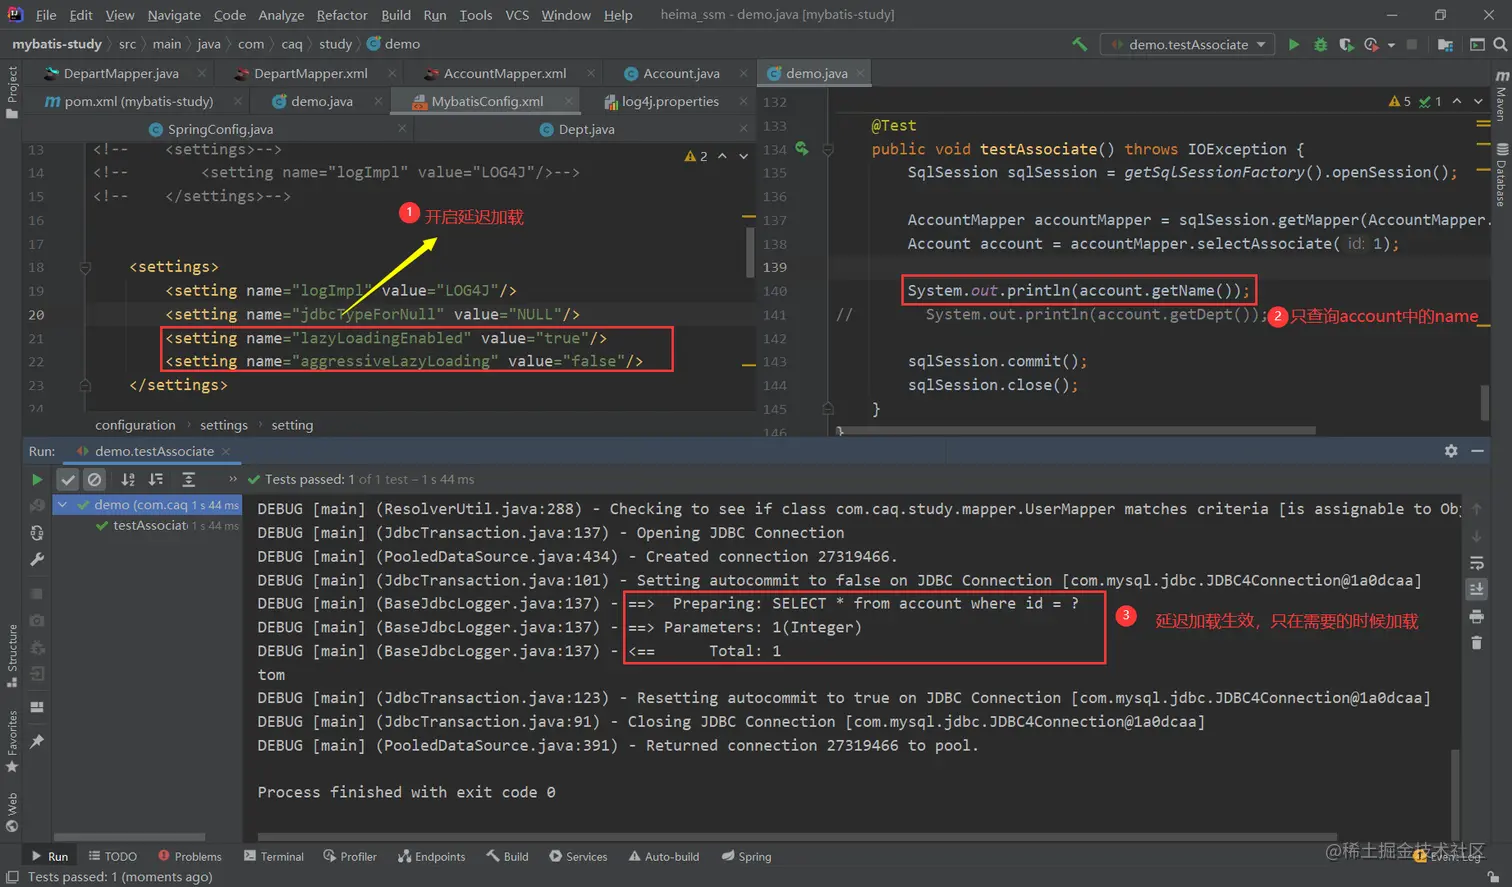Toggle the Maven tool window stripe
The height and width of the screenshot is (887, 1512).
(1502, 96)
